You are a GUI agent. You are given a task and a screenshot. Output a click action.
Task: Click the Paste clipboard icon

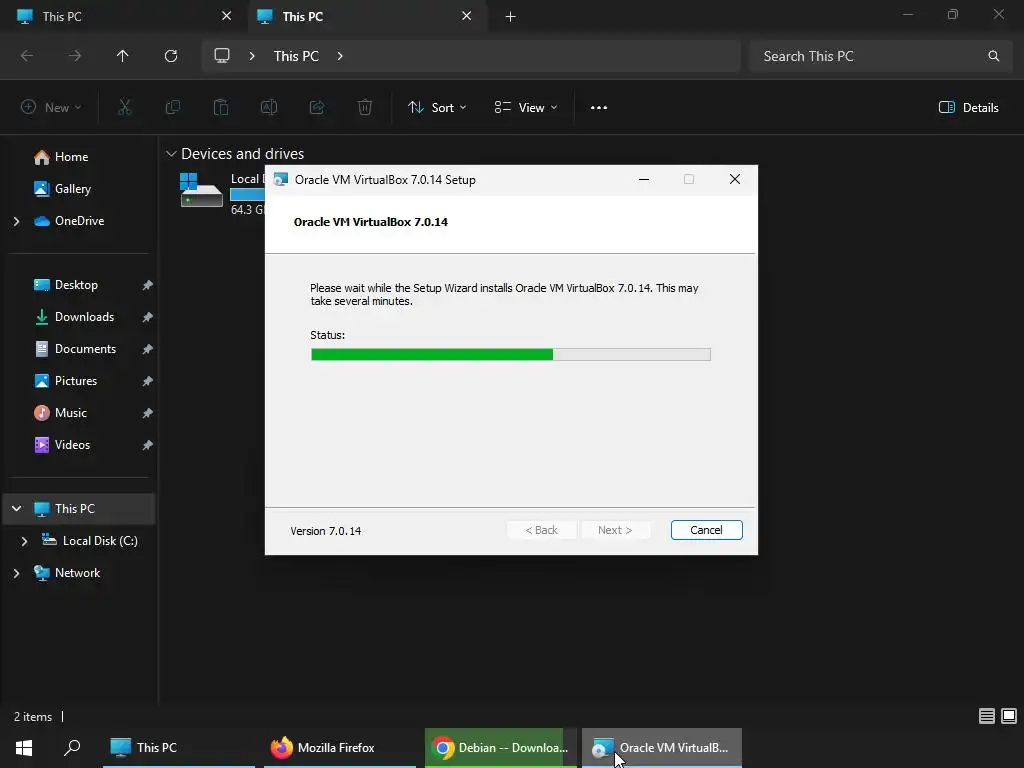[221, 108]
